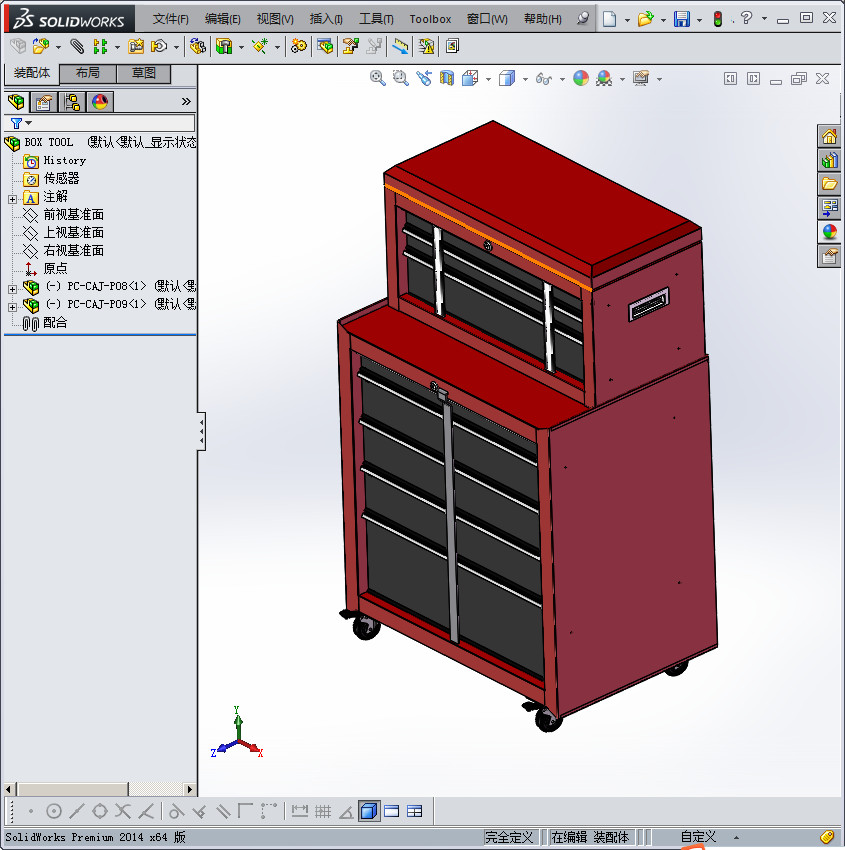Open the 编辑(E) menu
The image size is (845, 850).
point(223,19)
